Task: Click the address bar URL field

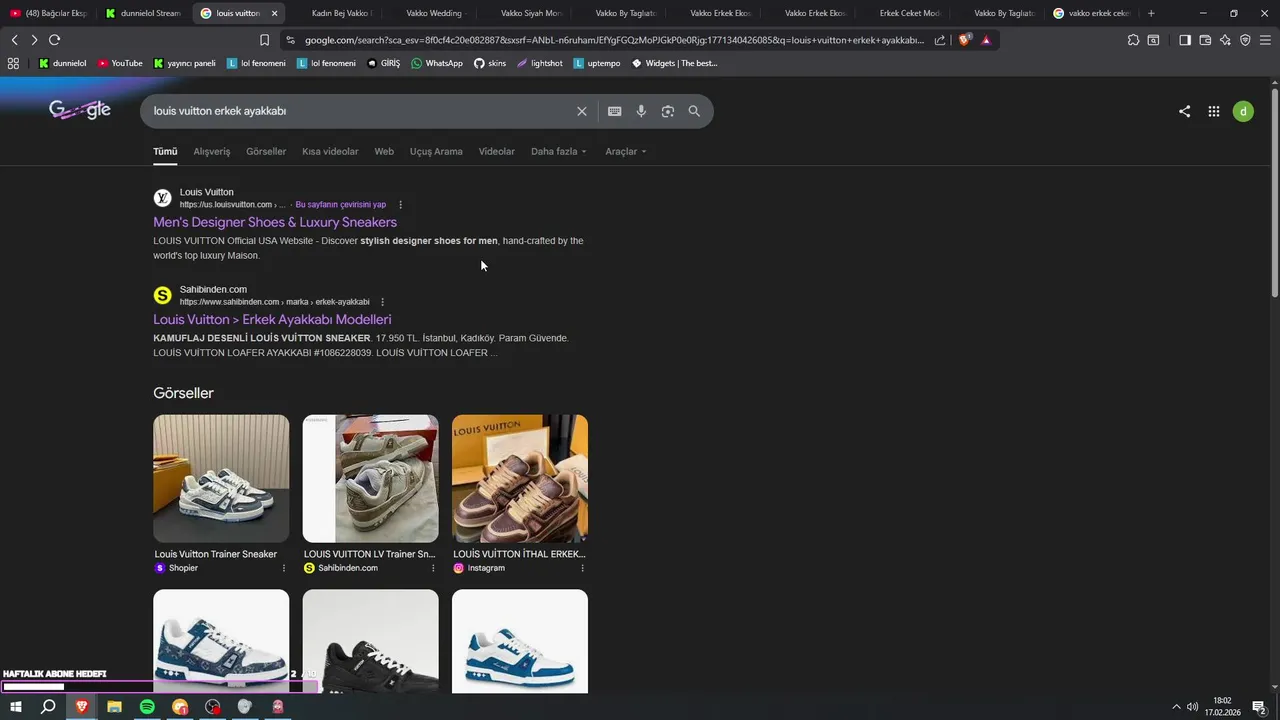Action: 614,40
